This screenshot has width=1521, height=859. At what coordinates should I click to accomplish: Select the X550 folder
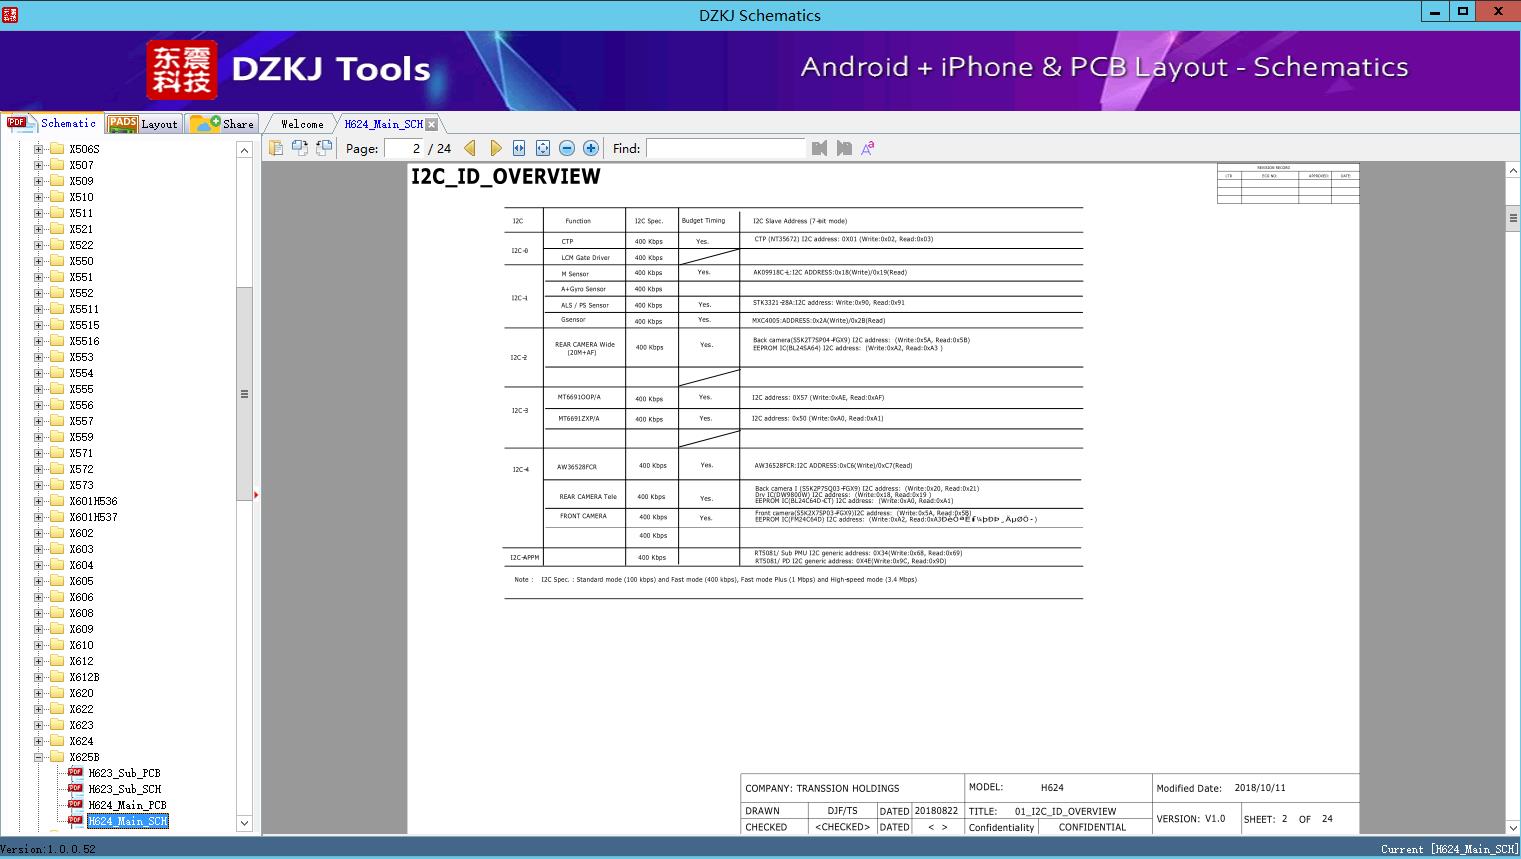81,261
